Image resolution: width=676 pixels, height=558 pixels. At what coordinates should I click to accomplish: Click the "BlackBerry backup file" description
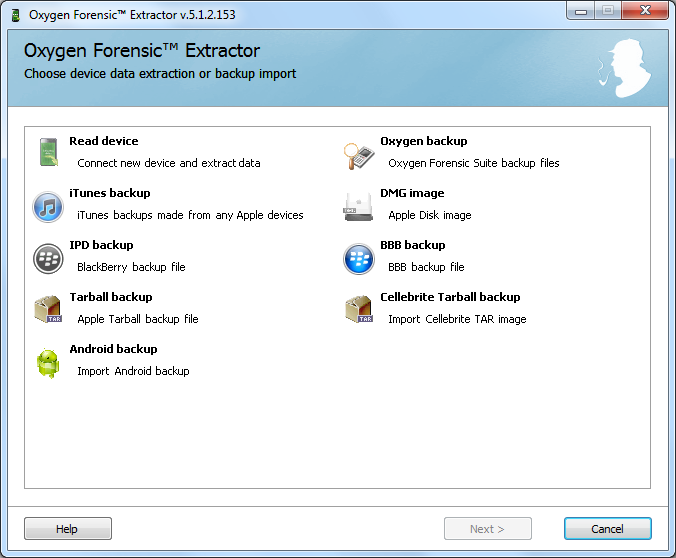131,267
